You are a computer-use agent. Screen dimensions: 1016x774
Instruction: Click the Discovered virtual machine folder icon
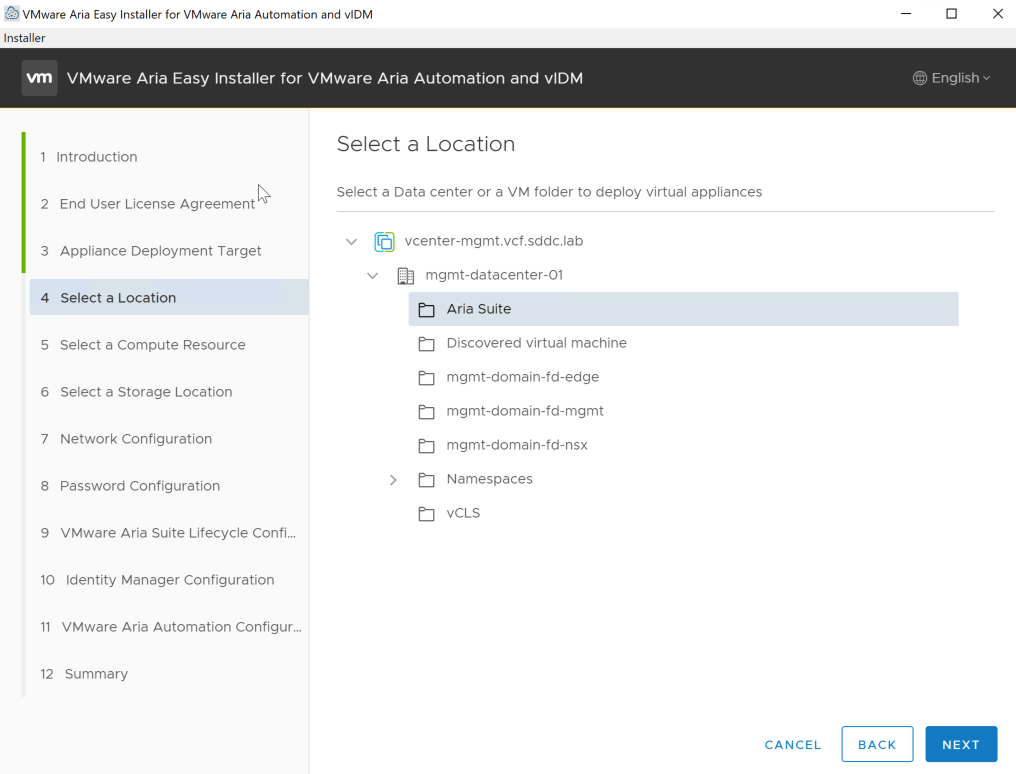tap(427, 344)
